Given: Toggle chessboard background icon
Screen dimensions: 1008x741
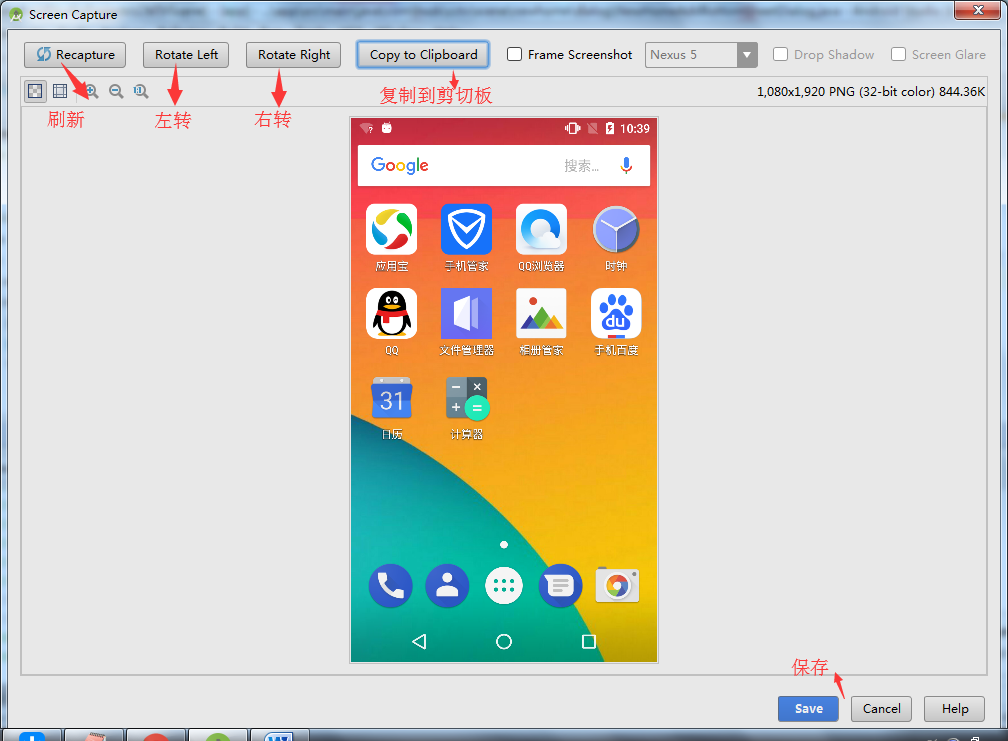Looking at the screenshot, I should click(x=35, y=91).
